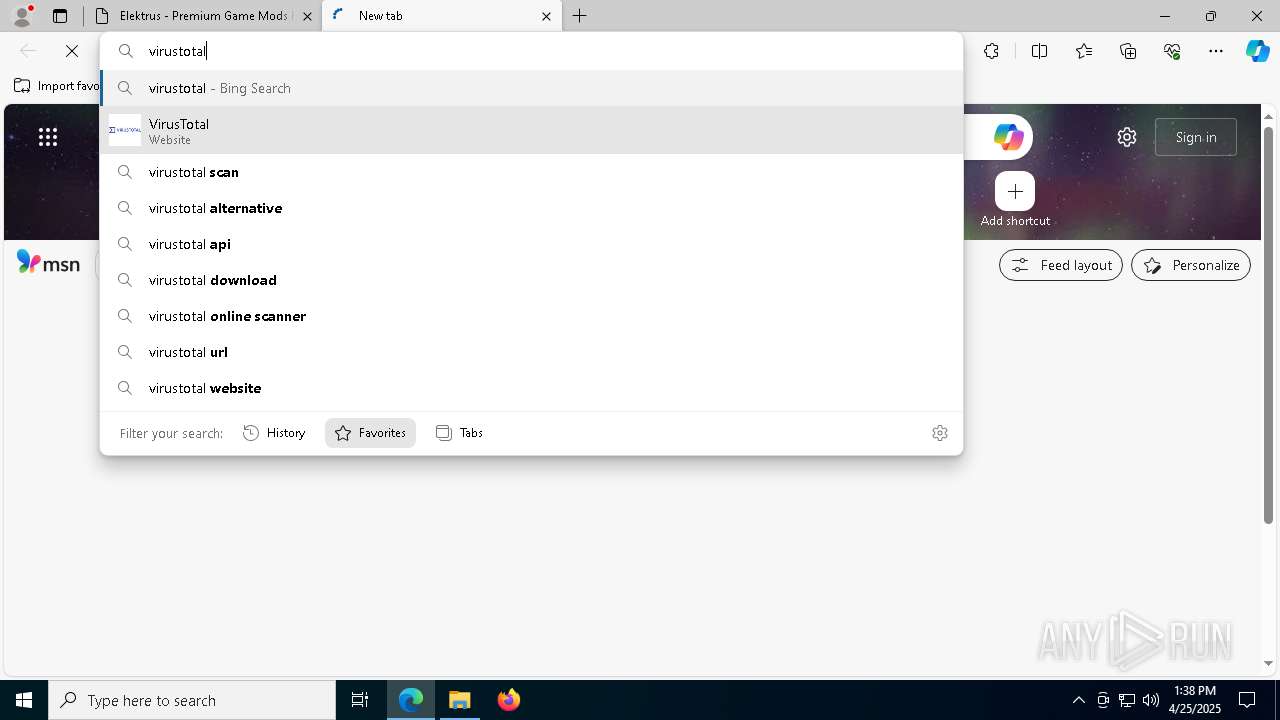Open the network tray icon
Screen dimensions: 1280x720
1127,700
